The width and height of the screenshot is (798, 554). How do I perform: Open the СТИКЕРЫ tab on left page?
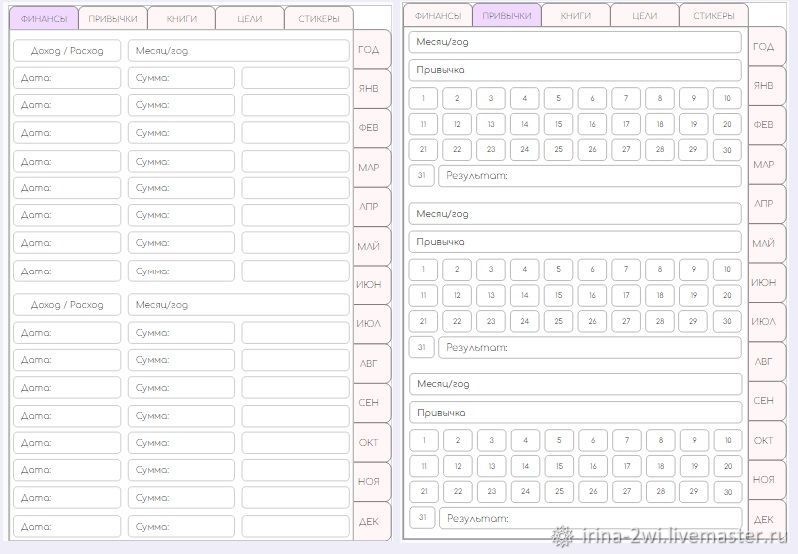point(319,18)
